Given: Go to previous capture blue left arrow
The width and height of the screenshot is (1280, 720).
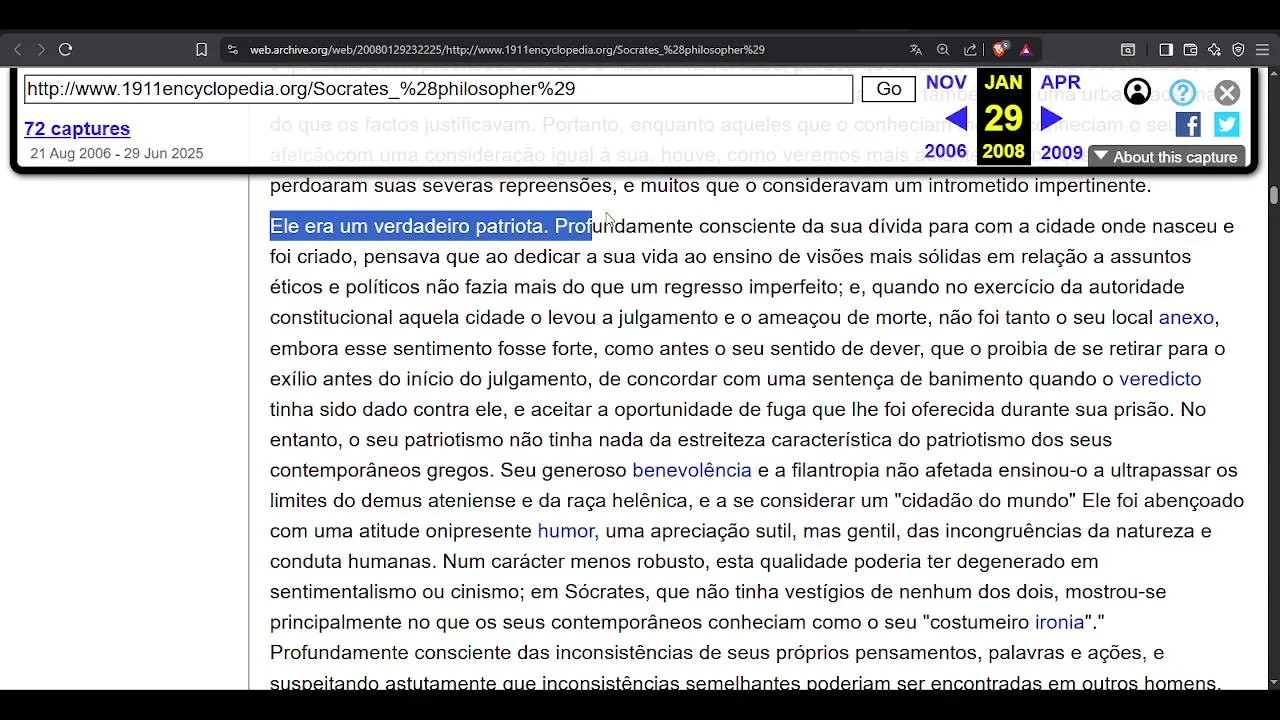Looking at the screenshot, I should tap(956, 119).
